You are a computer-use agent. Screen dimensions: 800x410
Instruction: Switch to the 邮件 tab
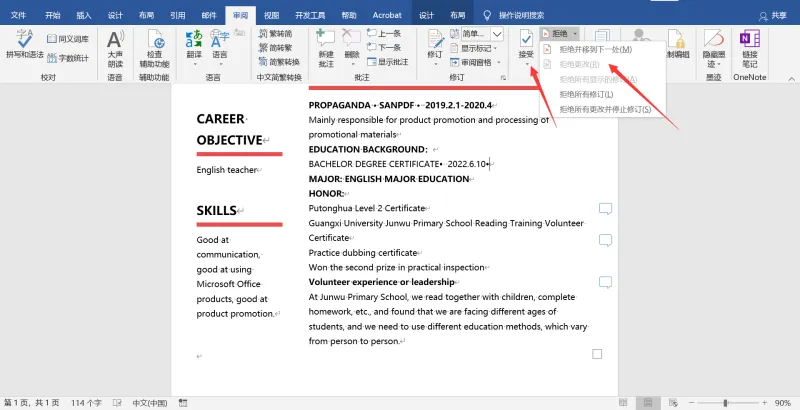click(209, 15)
